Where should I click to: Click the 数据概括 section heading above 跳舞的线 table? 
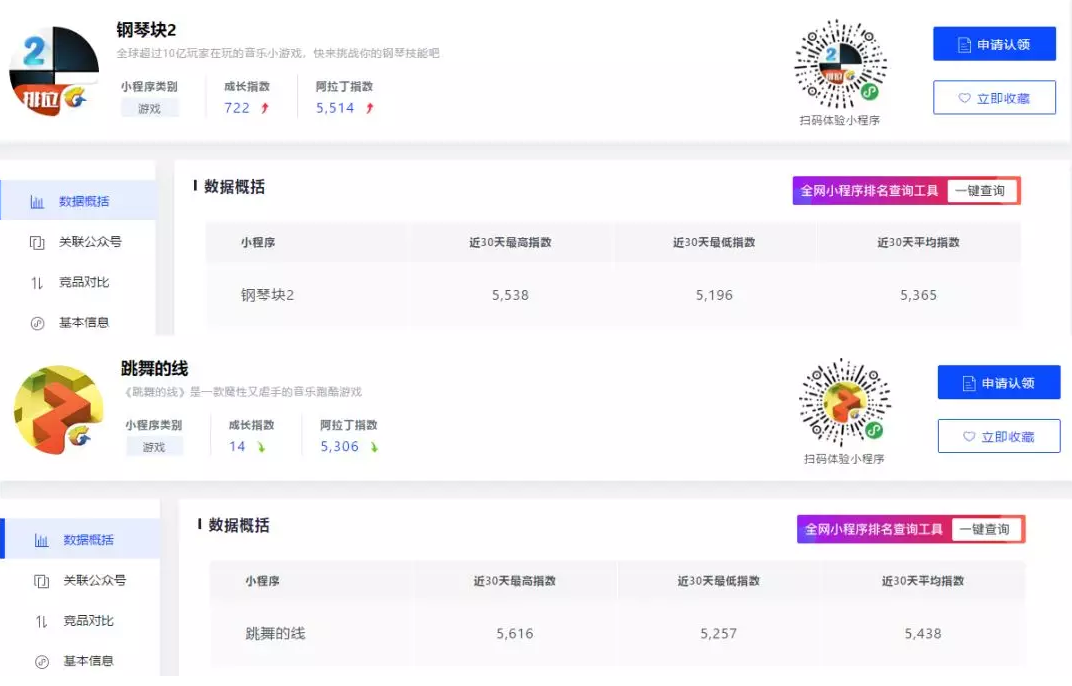239,525
